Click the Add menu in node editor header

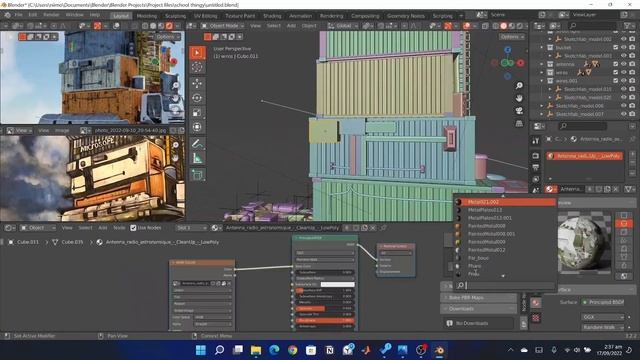pyautogui.click(x=102, y=228)
